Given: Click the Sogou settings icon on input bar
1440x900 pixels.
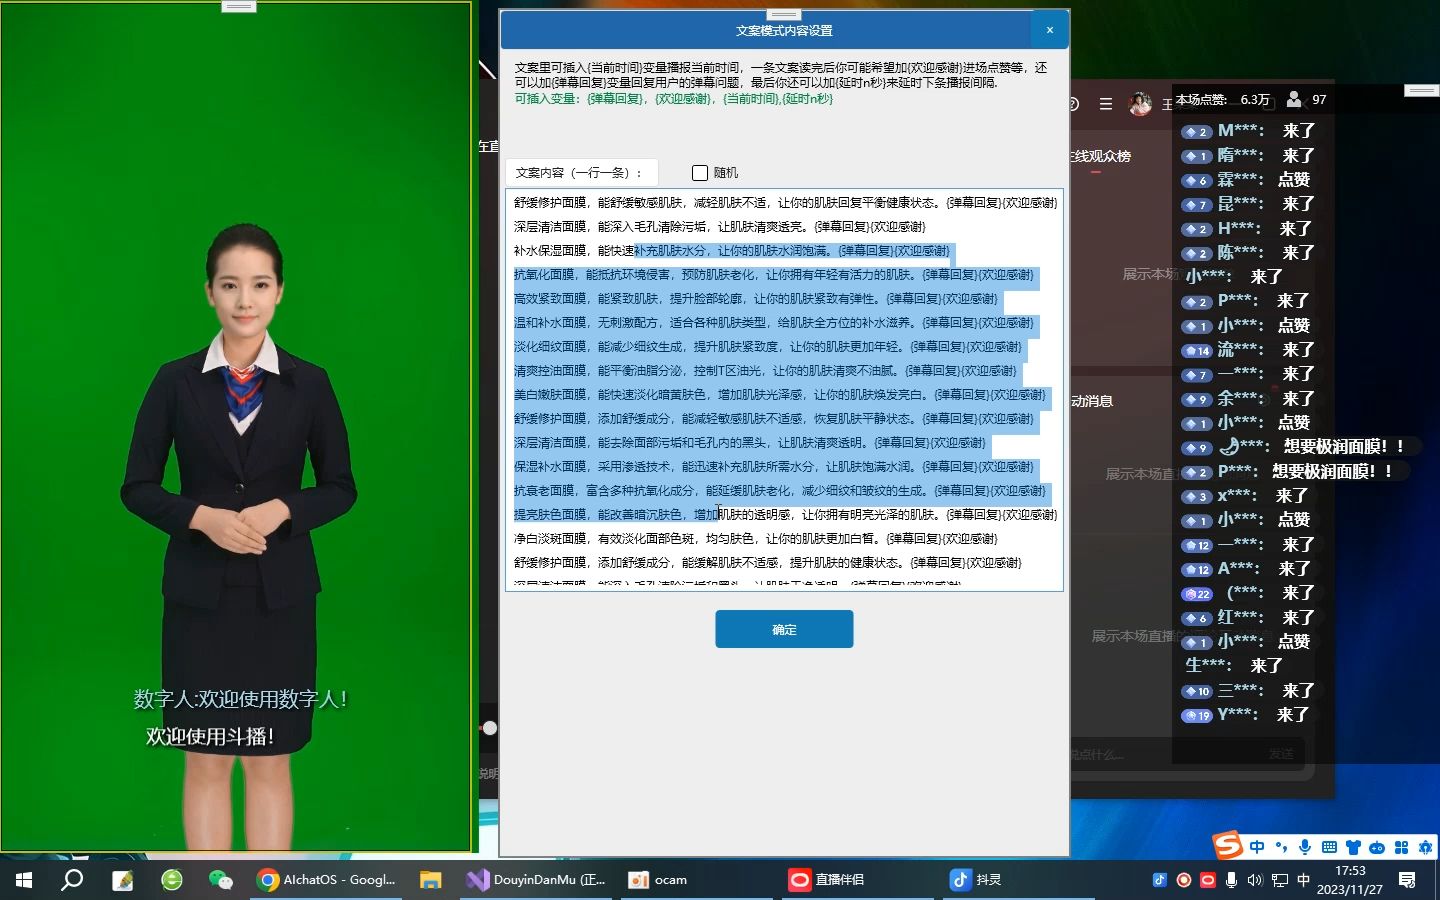Looking at the screenshot, I should [1425, 848].
